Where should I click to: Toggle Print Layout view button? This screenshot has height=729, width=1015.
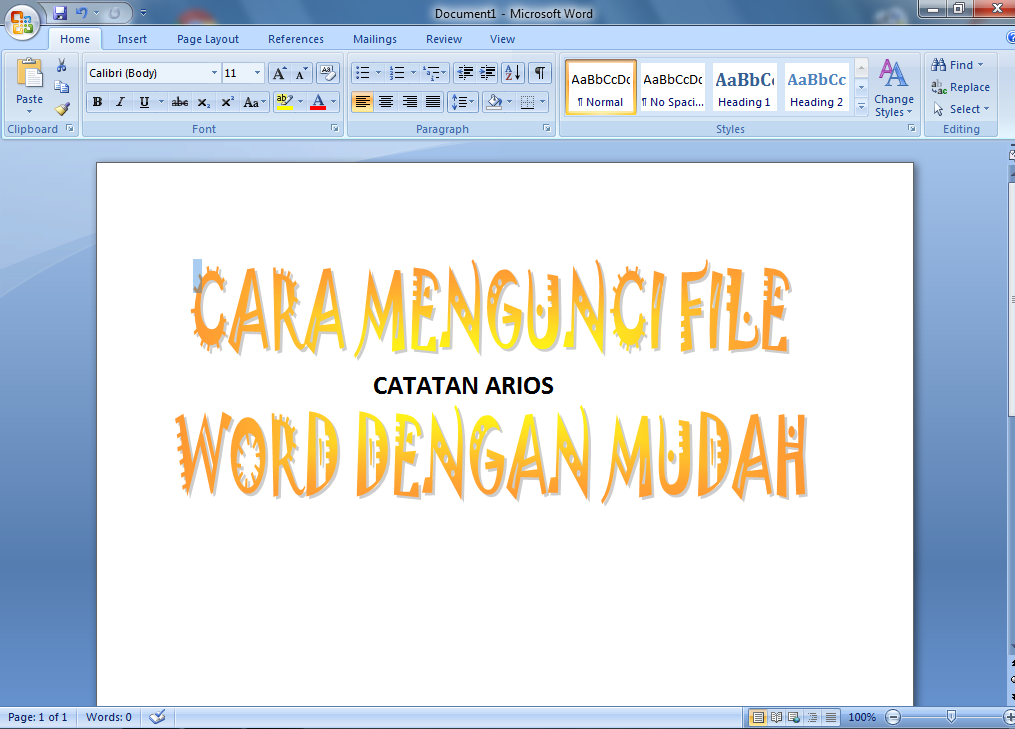tap(758, 717)
